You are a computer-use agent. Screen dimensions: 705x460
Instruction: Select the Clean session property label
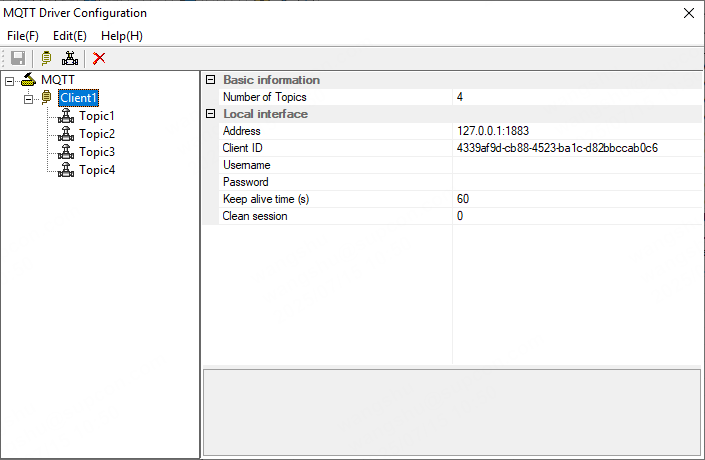coord(254,216)
